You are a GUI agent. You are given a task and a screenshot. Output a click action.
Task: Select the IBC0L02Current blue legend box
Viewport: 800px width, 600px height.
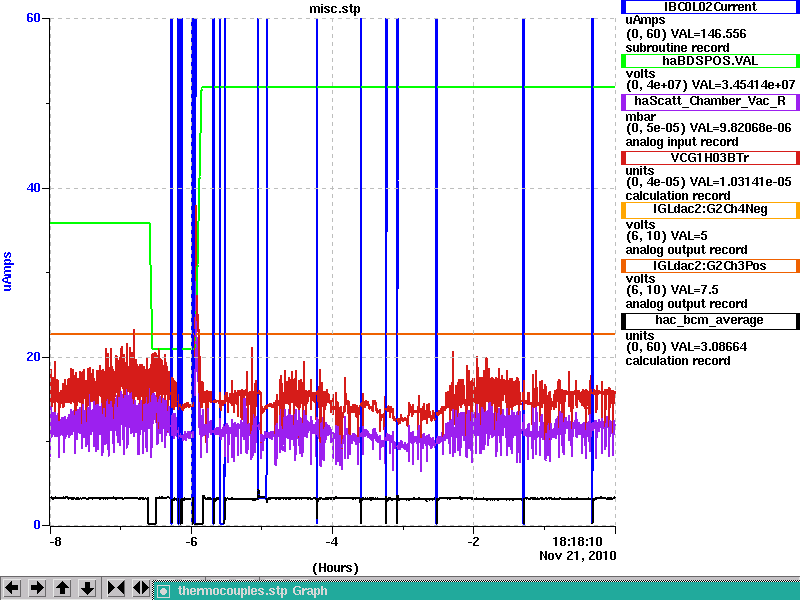click(x=710, y=7)
